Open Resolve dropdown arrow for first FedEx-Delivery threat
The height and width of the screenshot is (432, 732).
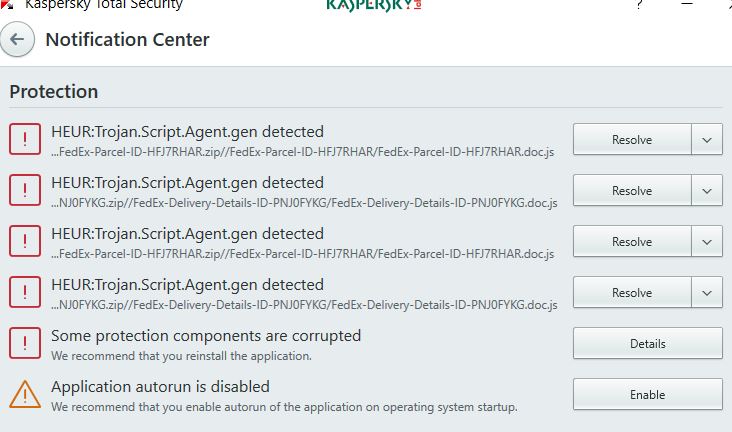point(707,190)
